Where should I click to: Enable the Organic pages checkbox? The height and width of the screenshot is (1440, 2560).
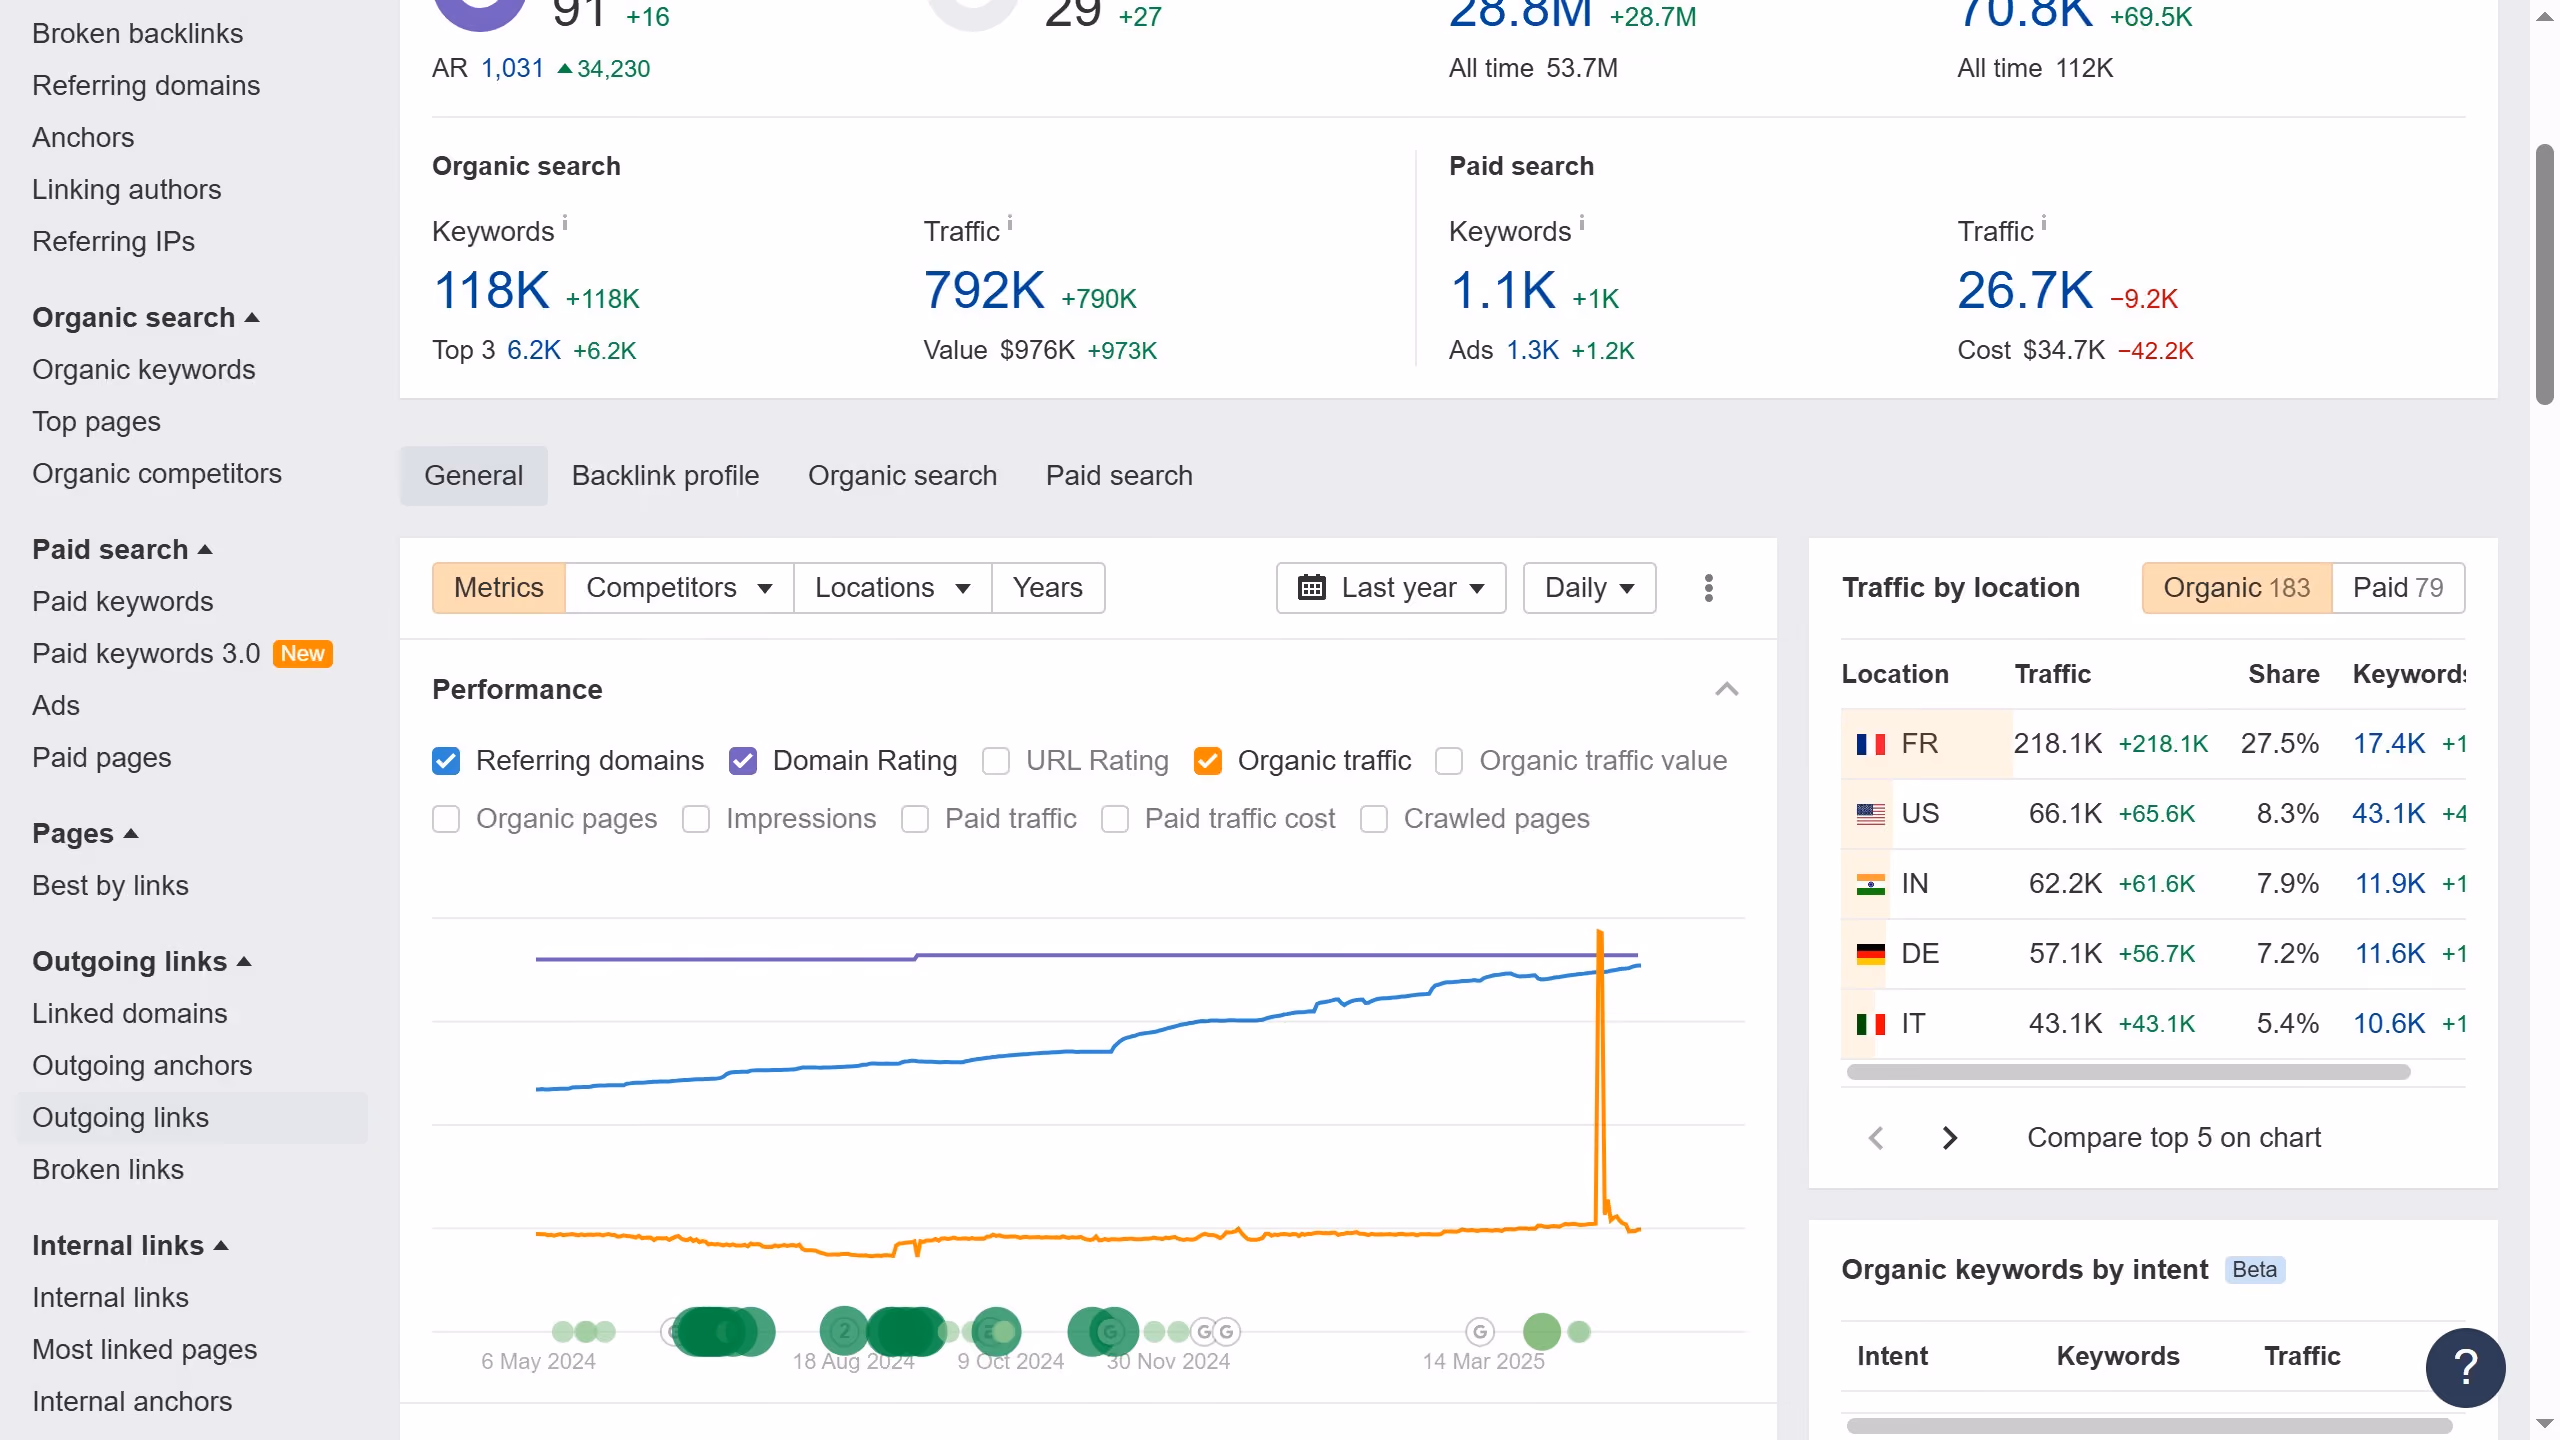tap(446, 819)
